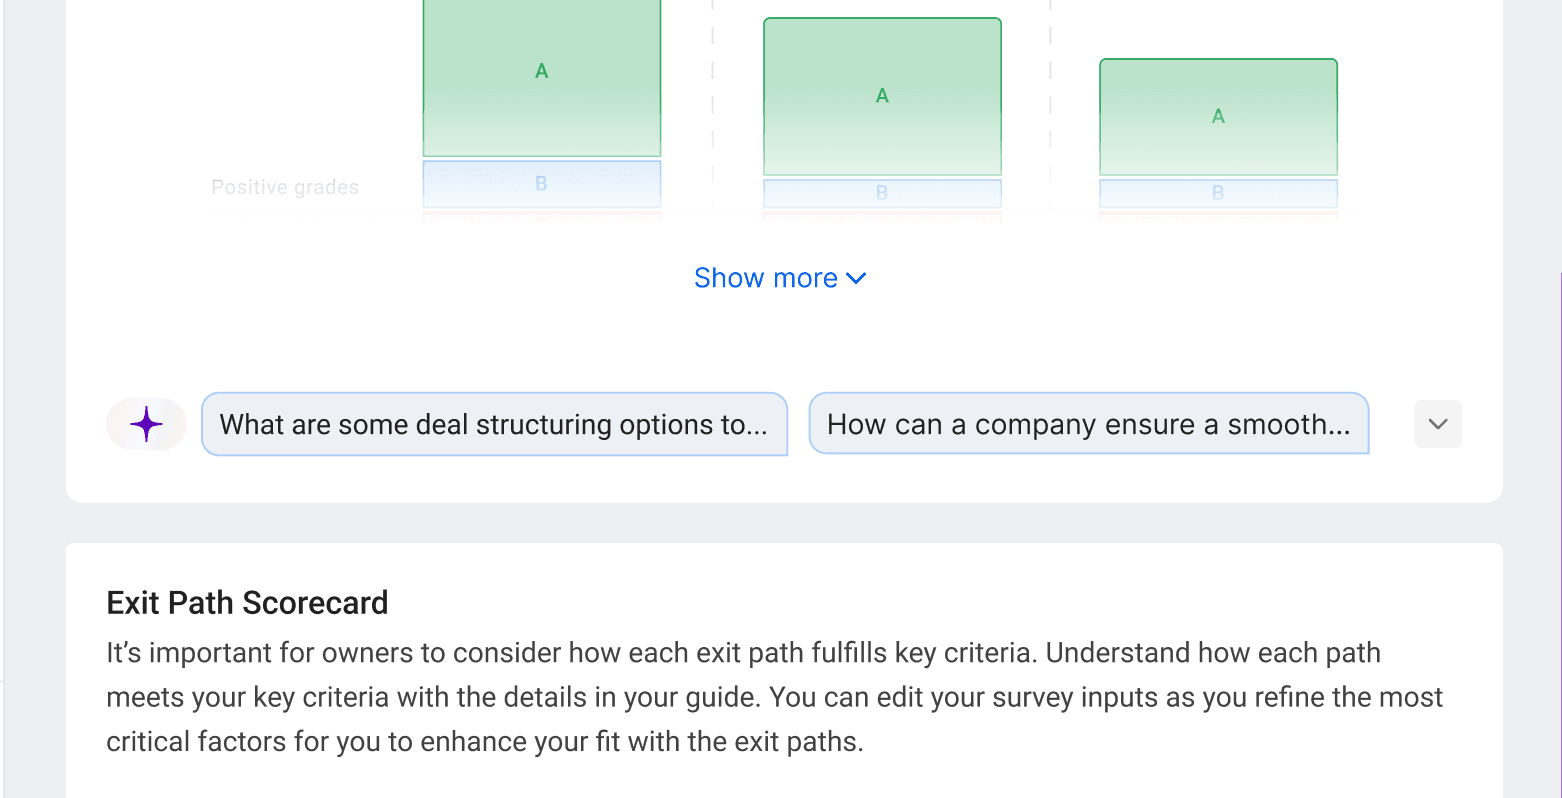Click the dashed divider between the first two columns
This screenshot has height=798, width=1562.
(x=712, y=100)
